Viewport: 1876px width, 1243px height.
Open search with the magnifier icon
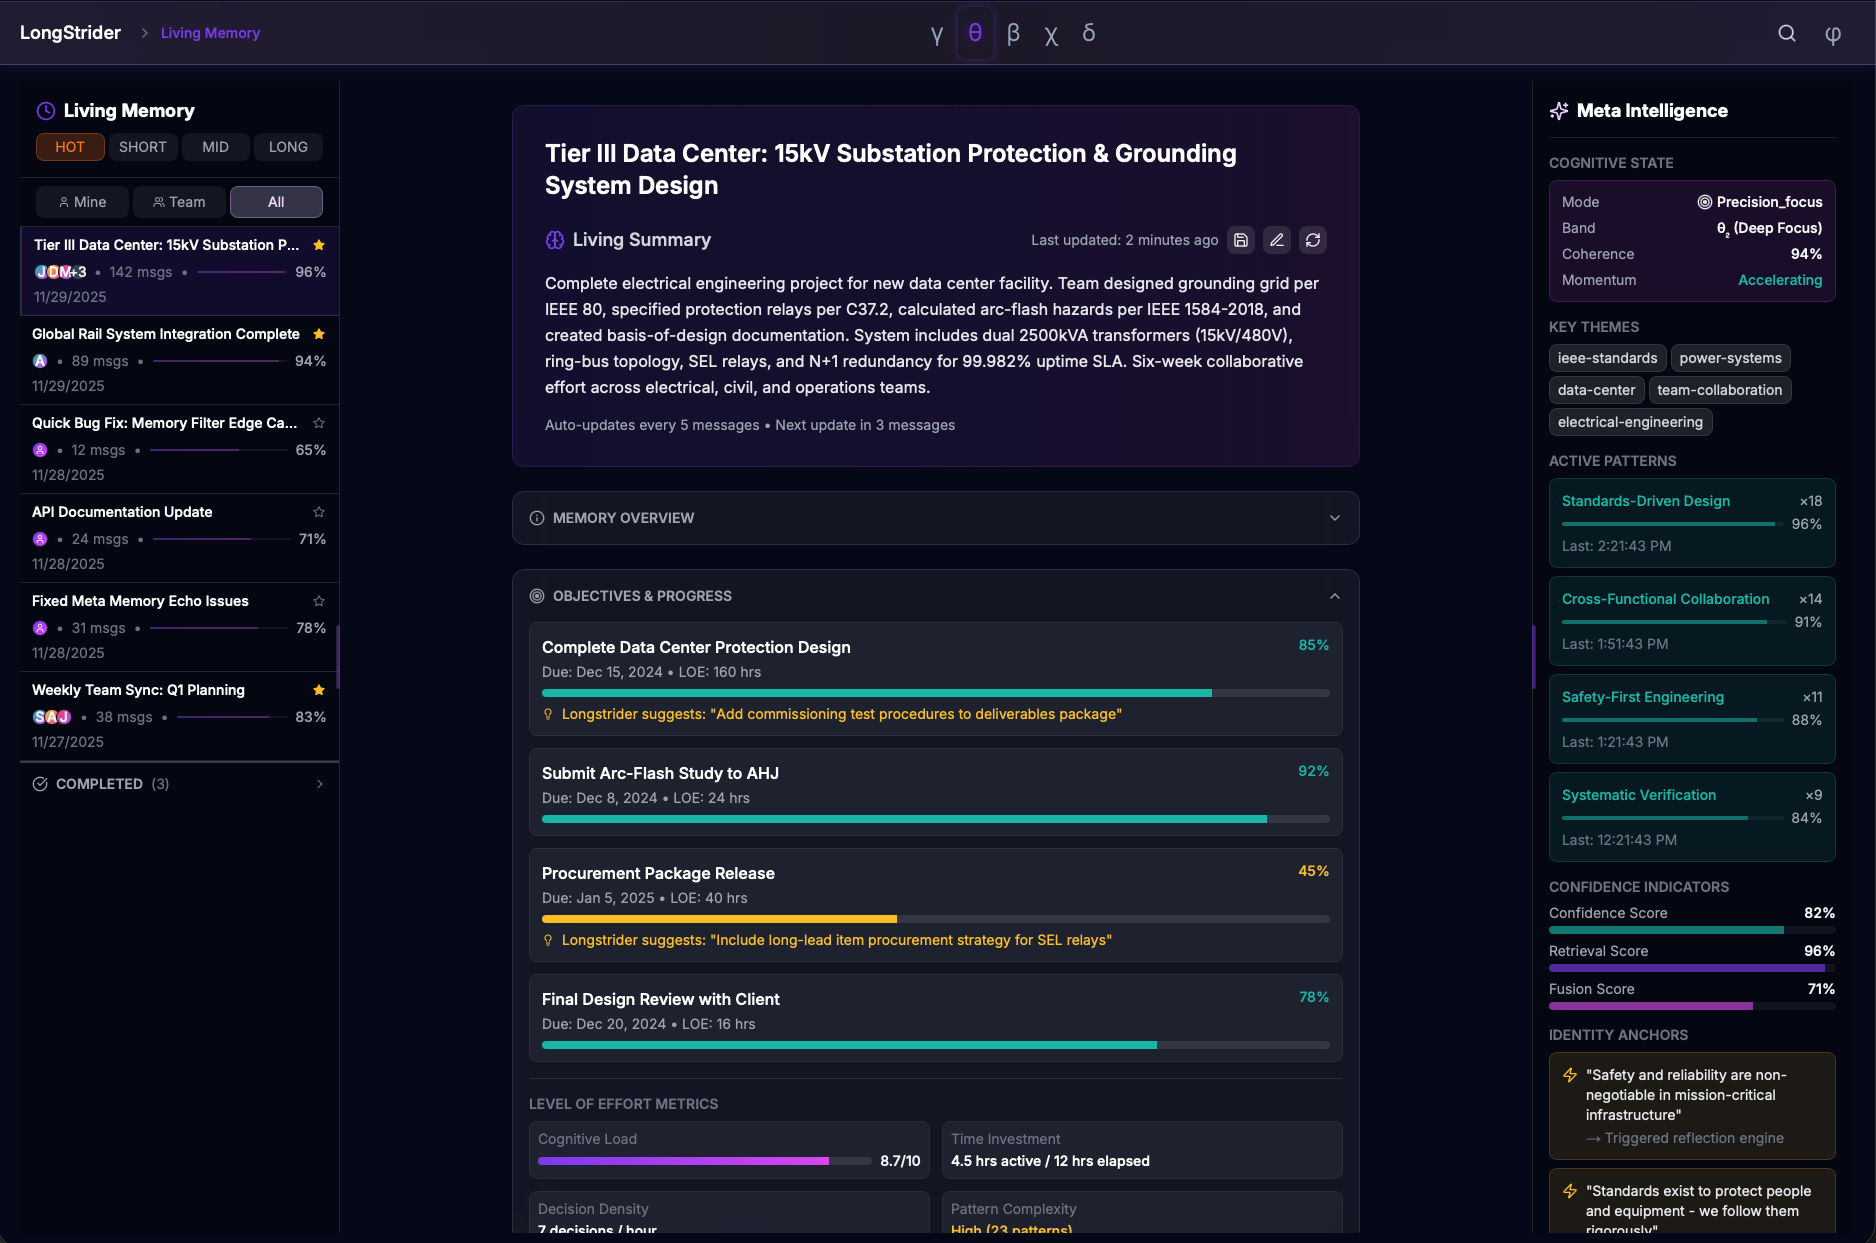click(1787, 33)
